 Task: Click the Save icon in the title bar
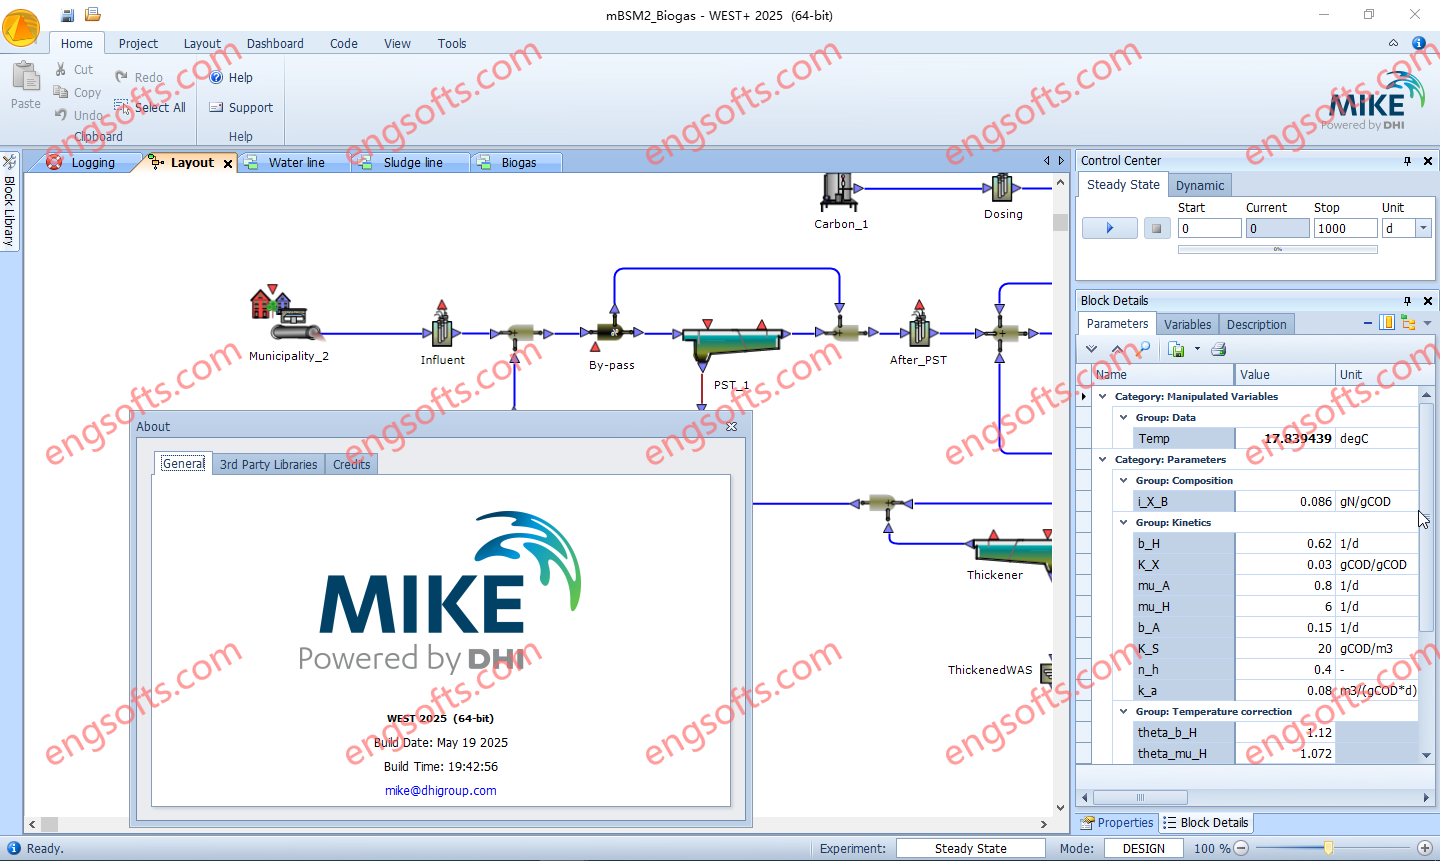[68, 15]
